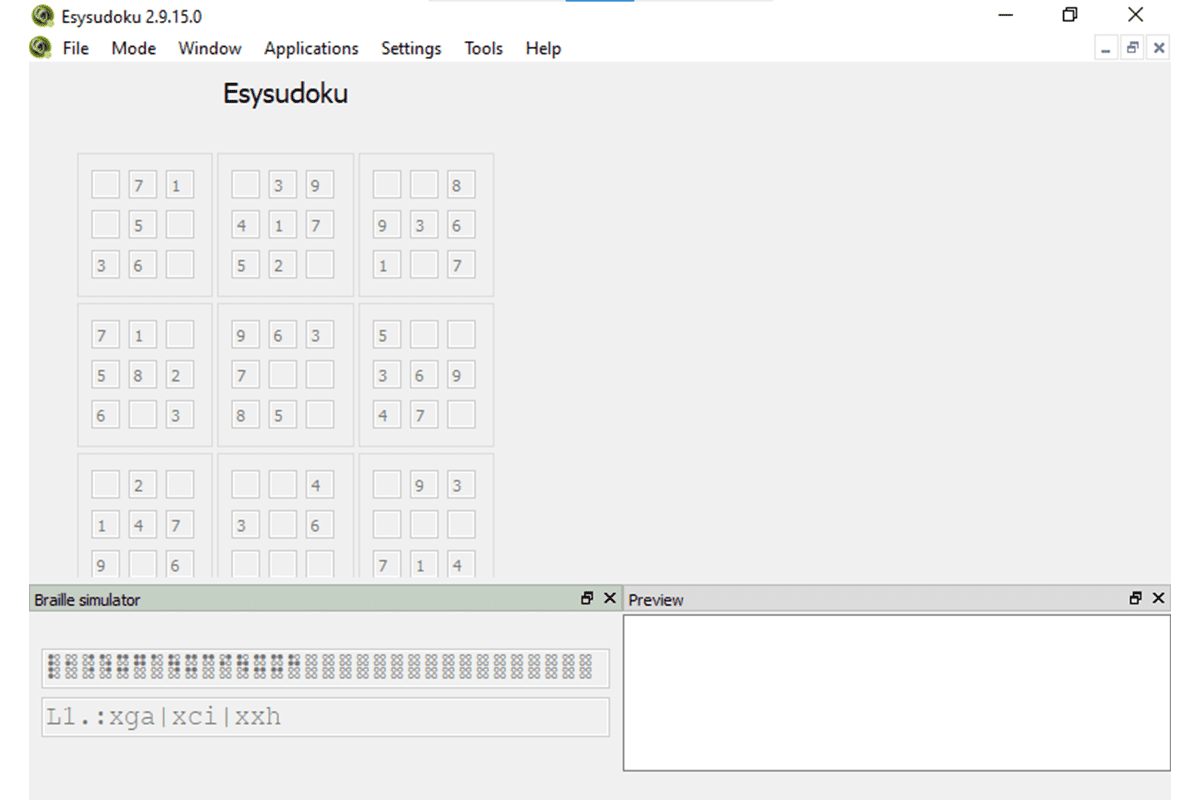This screenshot has width=1200, height=800.
Task: Minimize the sudoku child window
Action: [x=1105, y=47]
